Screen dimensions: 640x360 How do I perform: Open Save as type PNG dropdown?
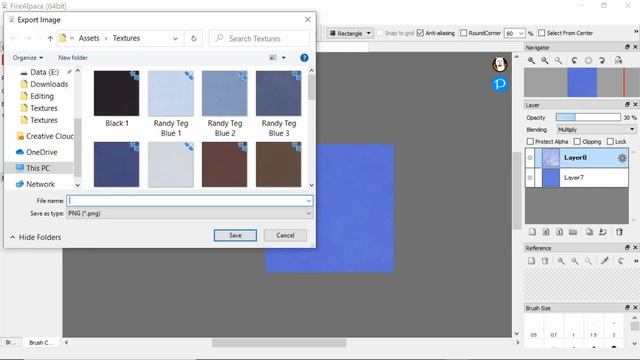point(190,213)
